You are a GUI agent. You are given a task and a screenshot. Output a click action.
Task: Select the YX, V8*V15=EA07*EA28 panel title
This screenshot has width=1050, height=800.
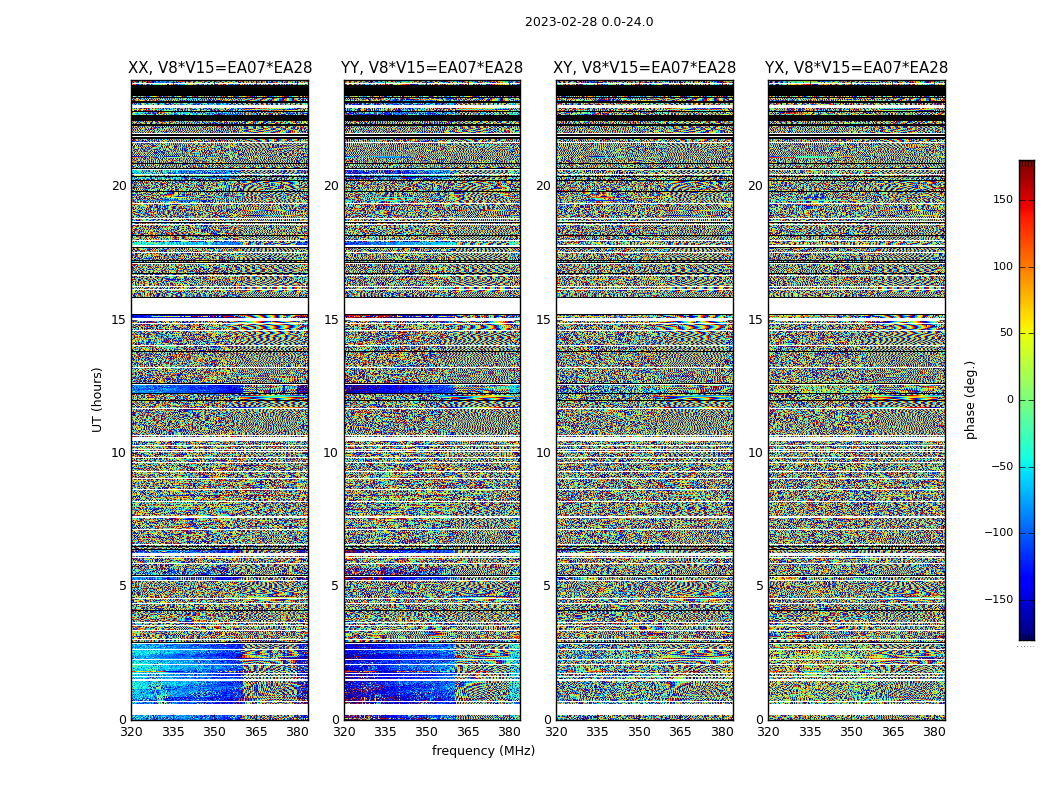[856, 68]
